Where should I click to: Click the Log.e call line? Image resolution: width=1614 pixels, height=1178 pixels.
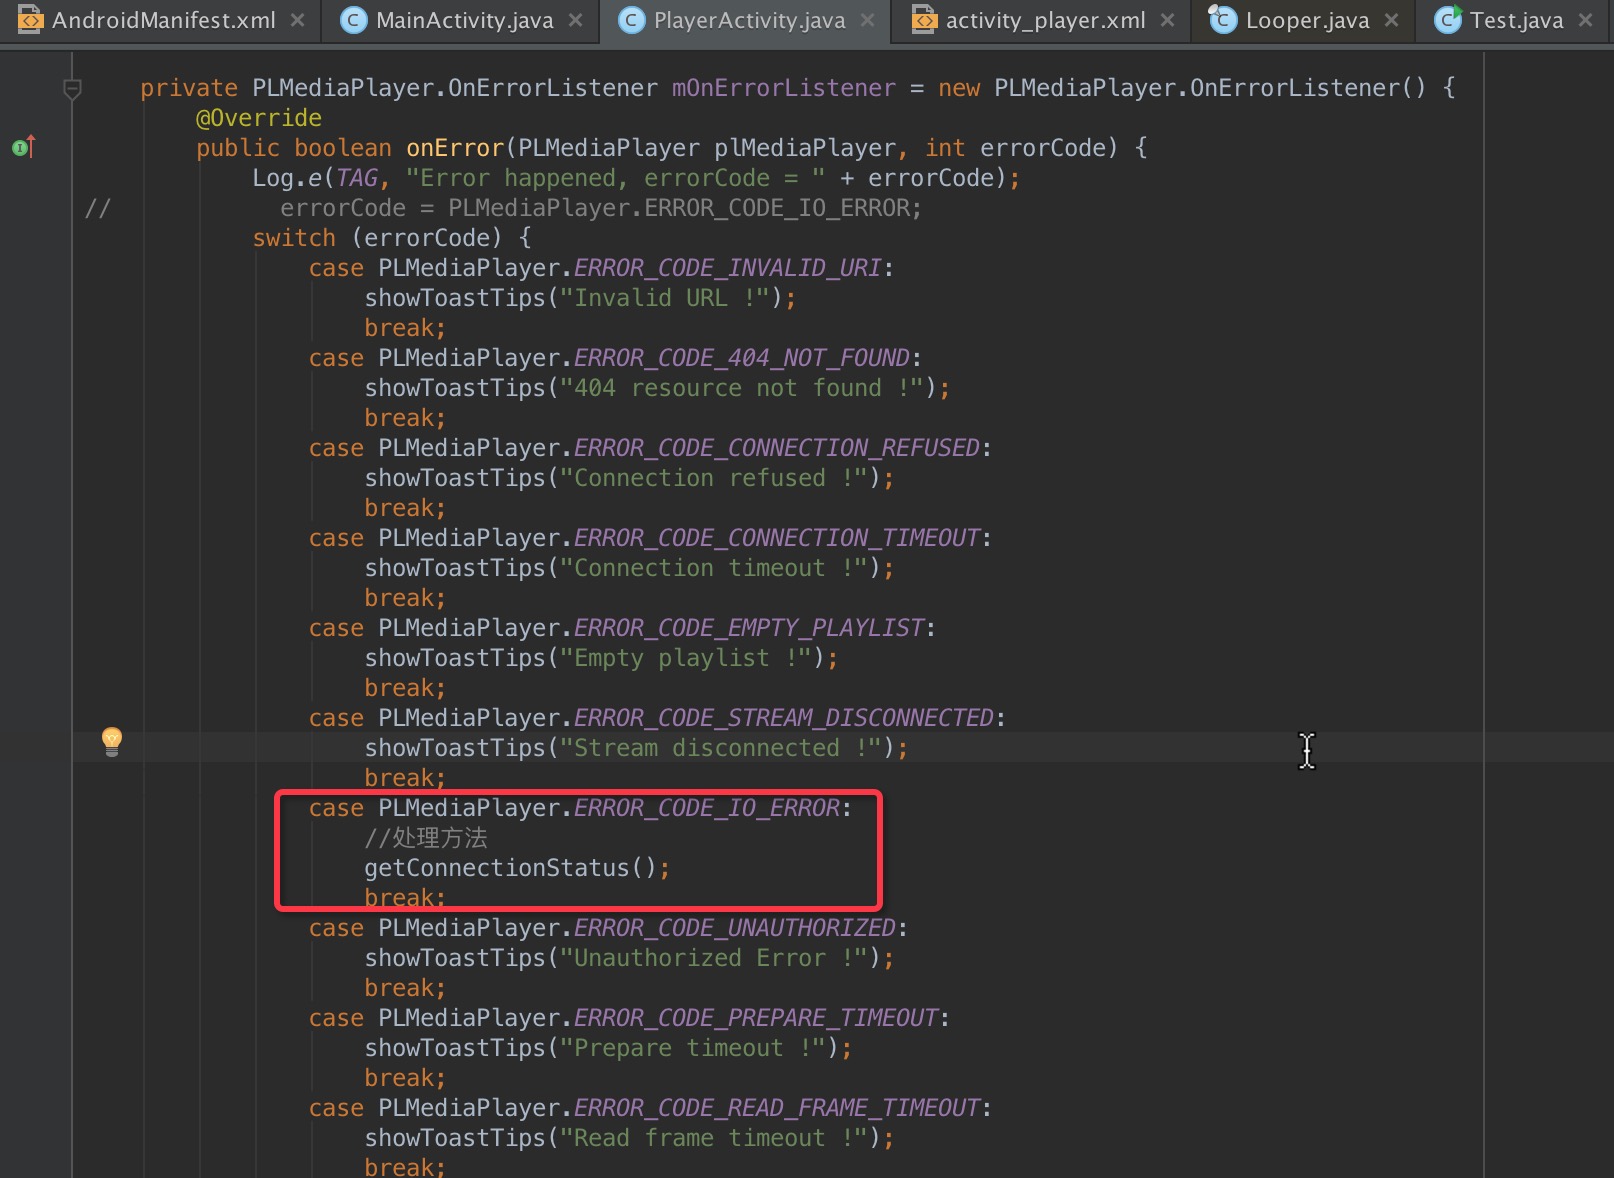[636, 178]
